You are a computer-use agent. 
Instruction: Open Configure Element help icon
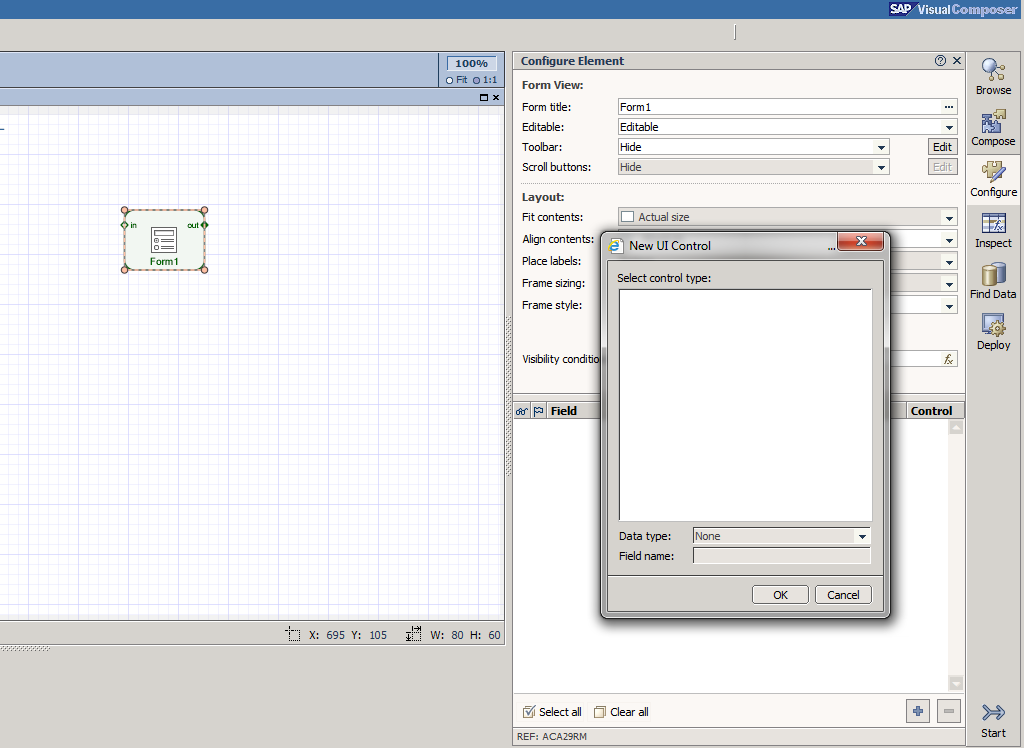(940, 61)
